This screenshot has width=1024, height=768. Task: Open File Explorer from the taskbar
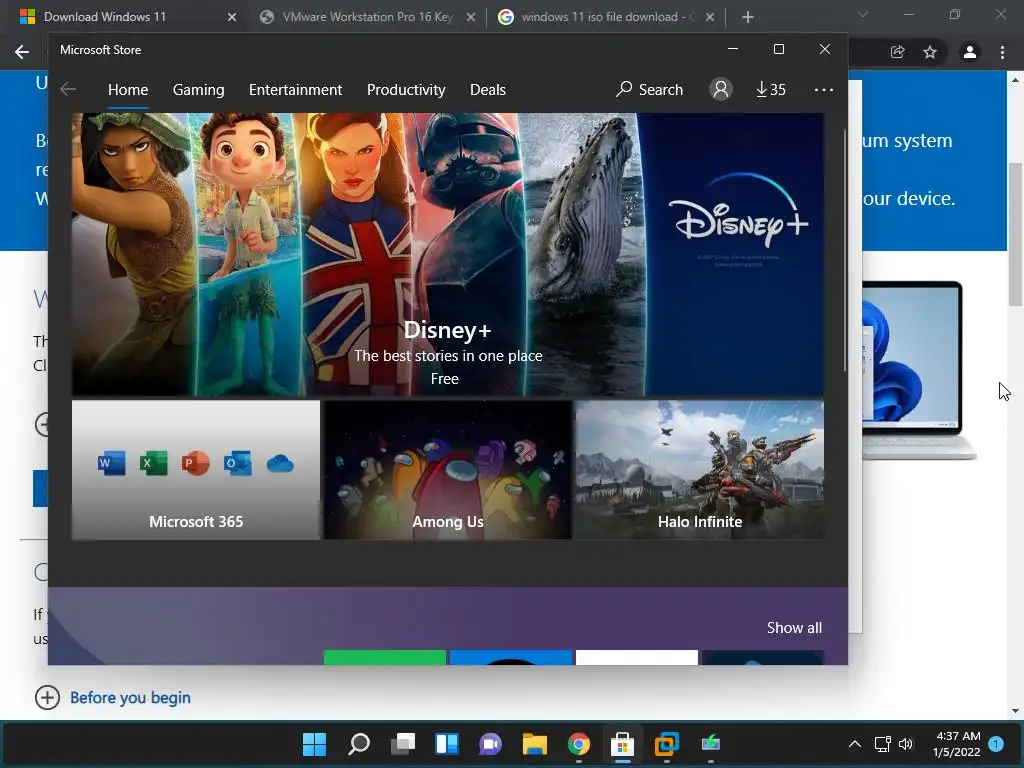tap(535, 744)
